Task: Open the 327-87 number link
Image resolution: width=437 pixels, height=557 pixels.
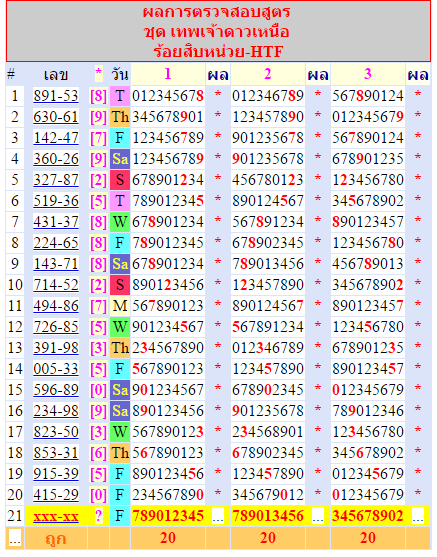Action: 56,180
